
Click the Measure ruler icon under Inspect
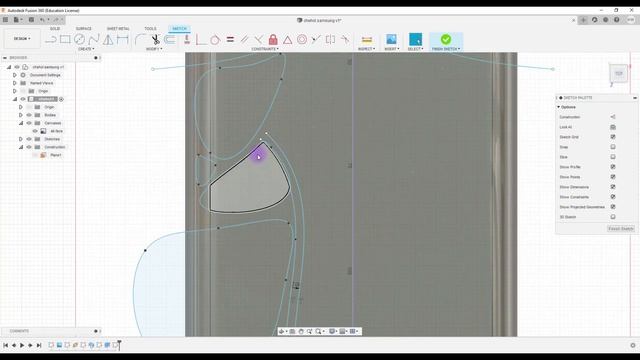click(x=367, y=40)
